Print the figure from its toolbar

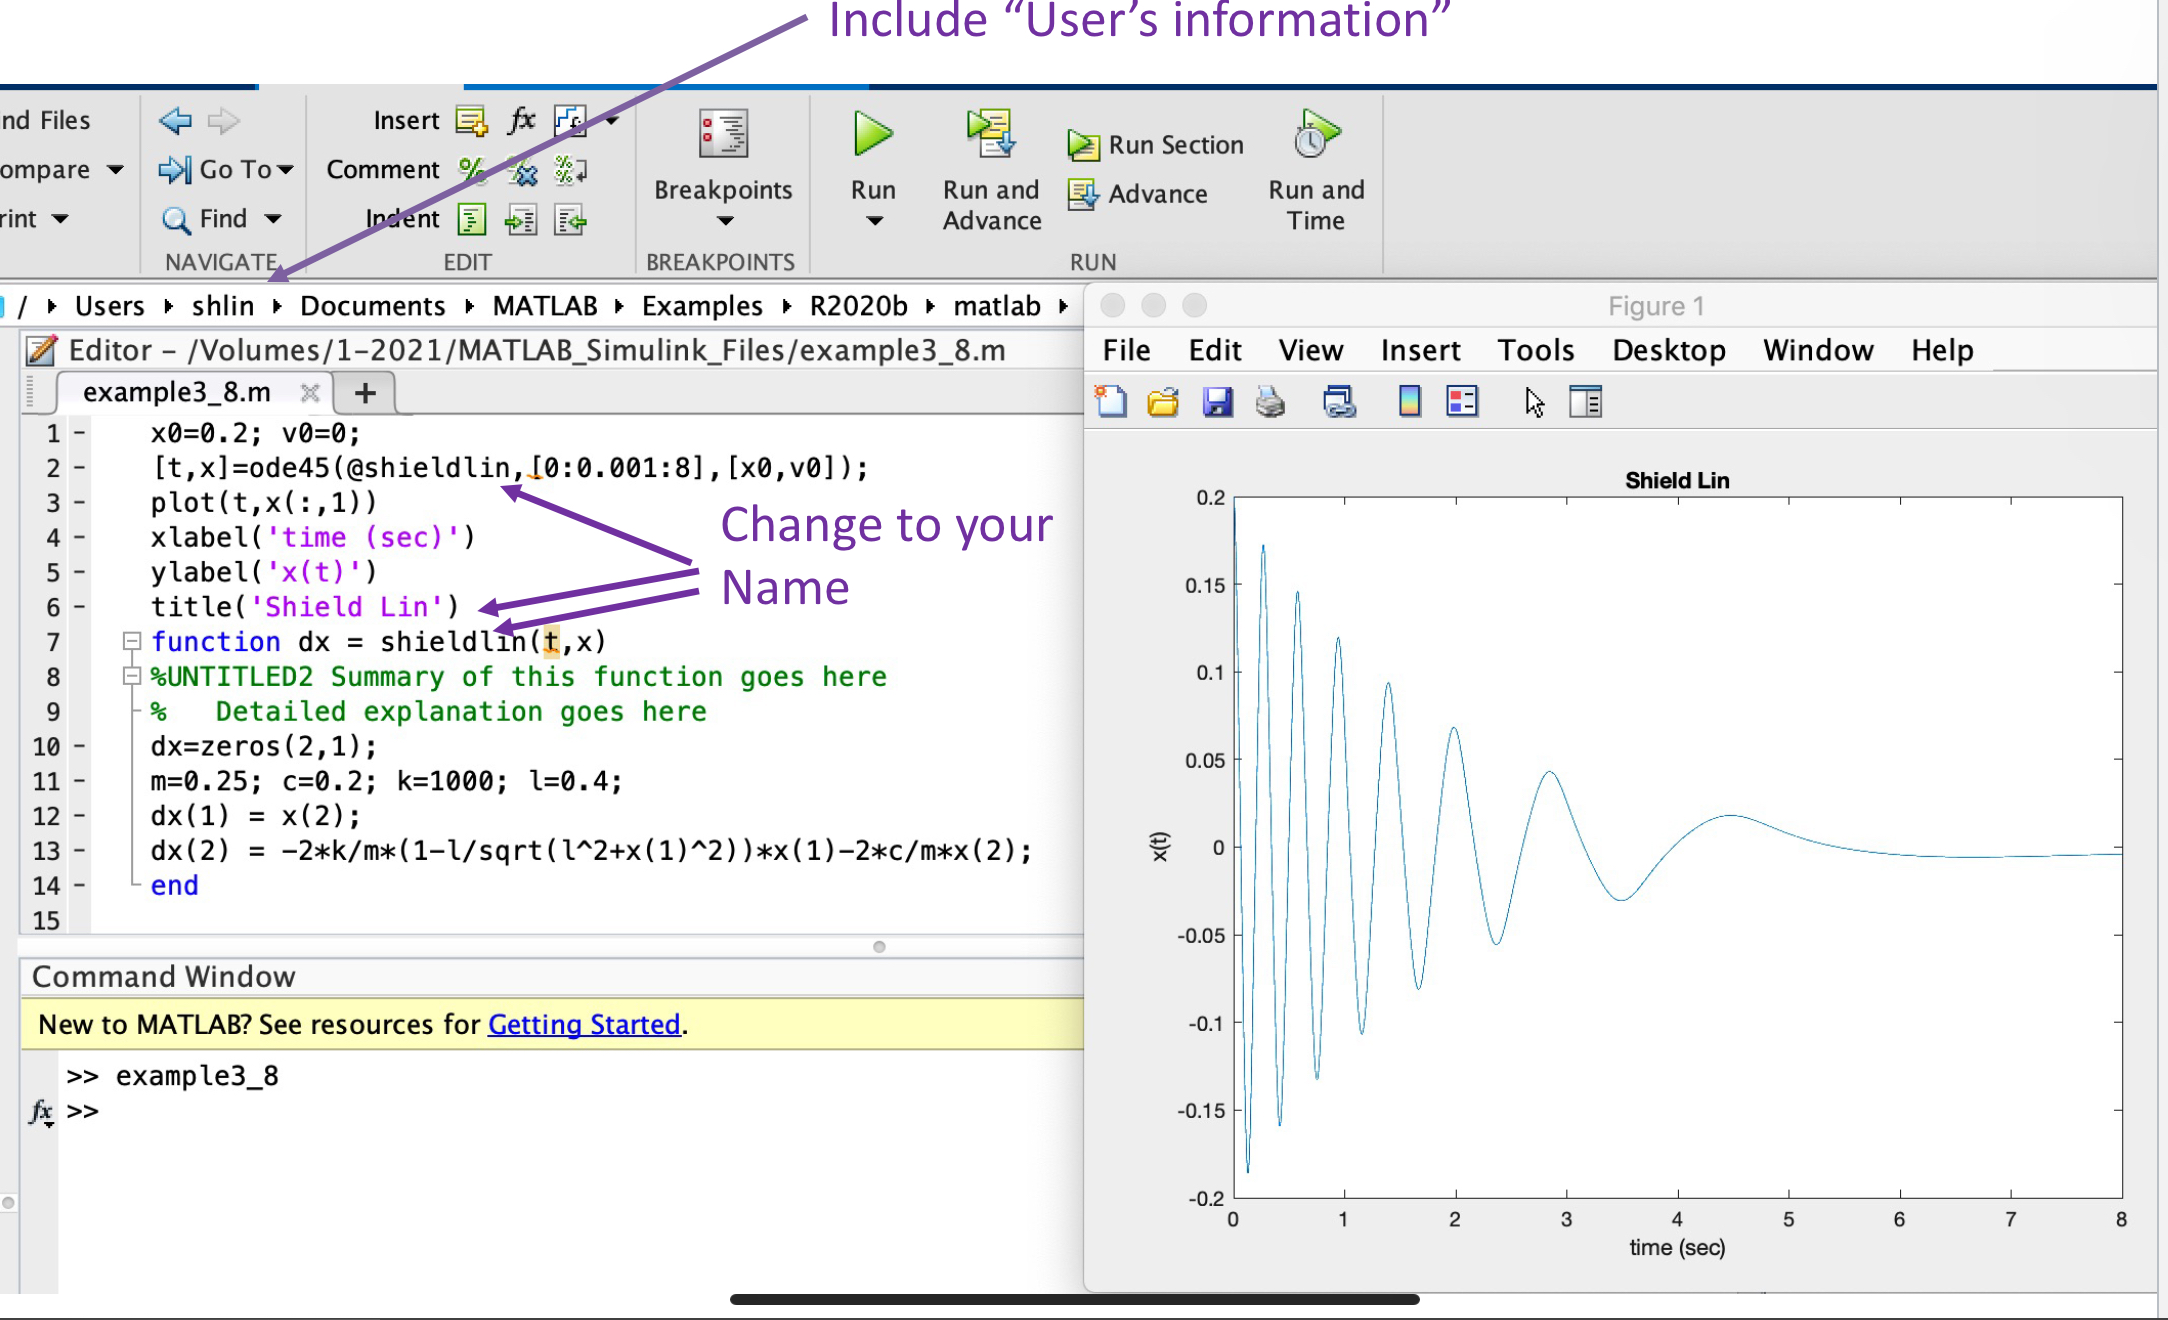coord(1270,401)
